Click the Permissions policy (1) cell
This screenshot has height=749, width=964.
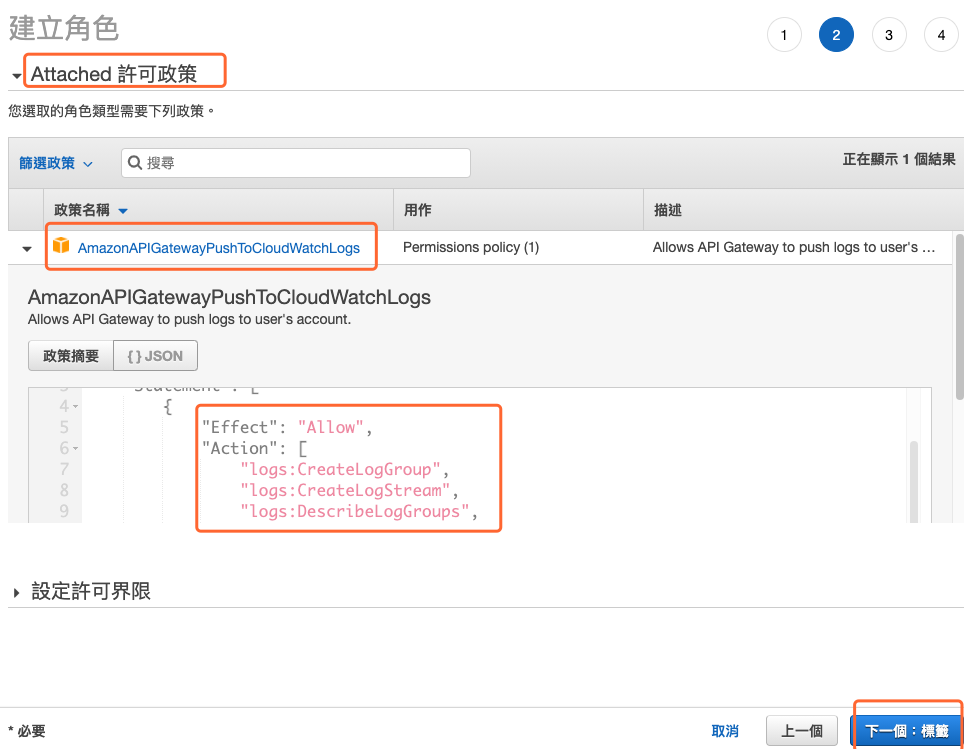click(x=471, y=247)
